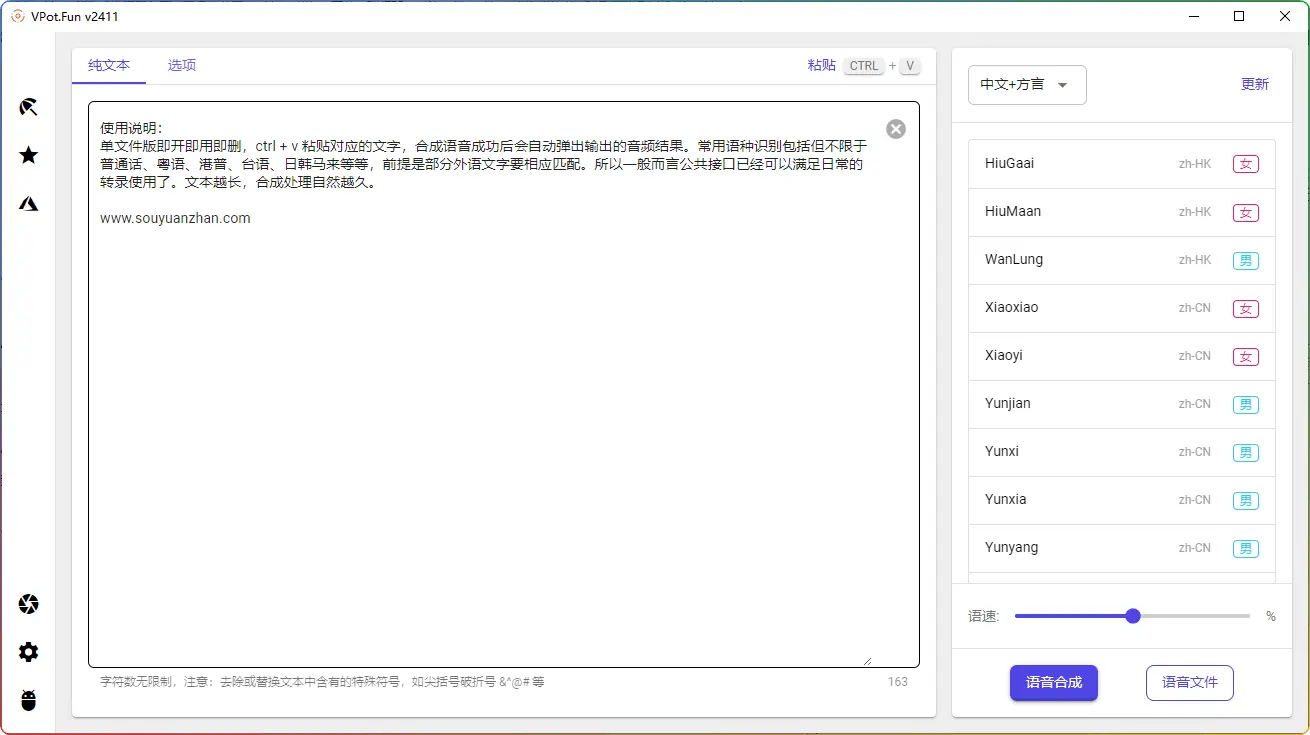This screenshot has width=1310, height=735.
Task: Click the female tag on Xiaoxiao row
Action: [x=1246, y=308]
